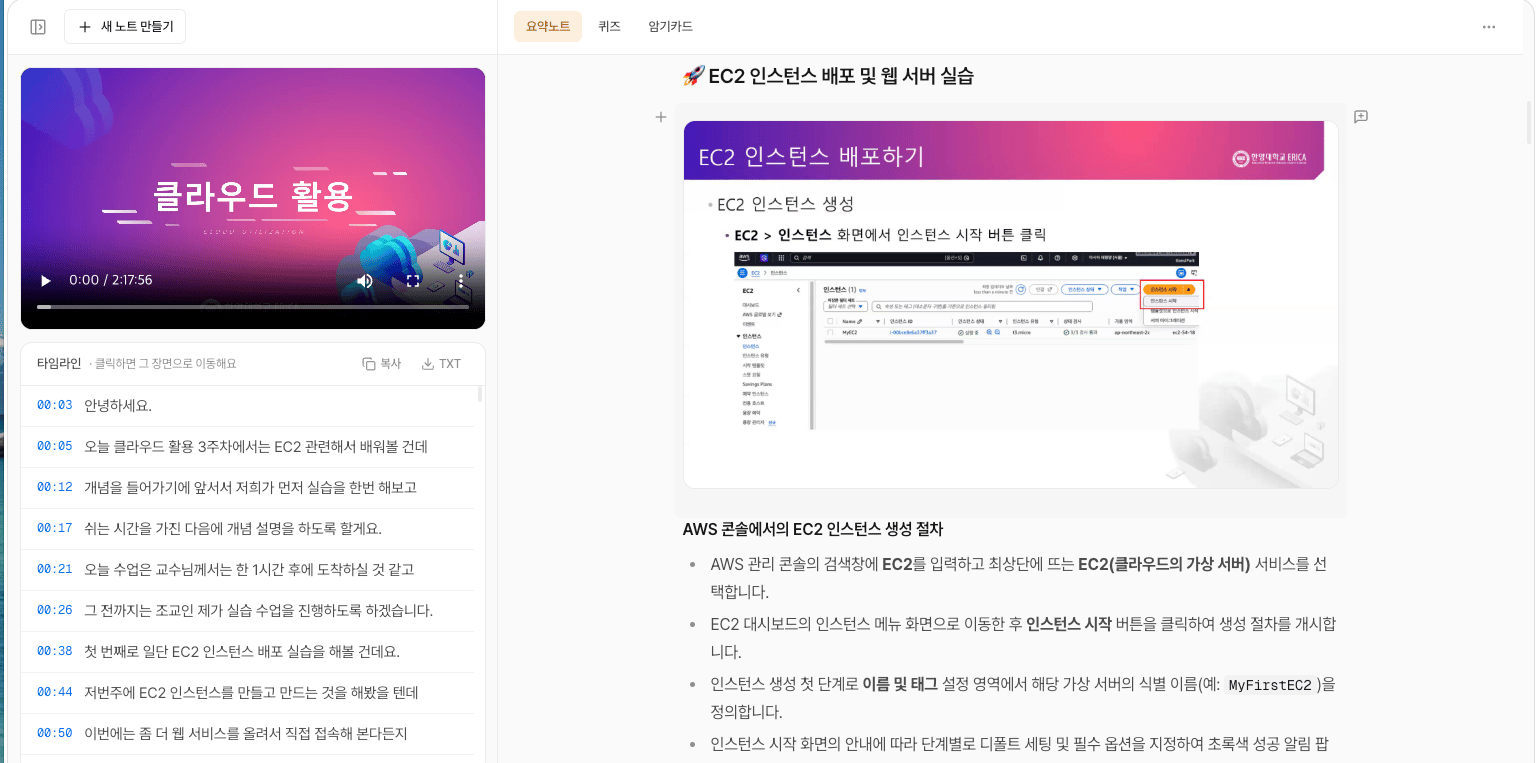
Task: Click subheading AWS 콘솔에서의 EC2 인스턴스 생성 절차
Action: 813,529
